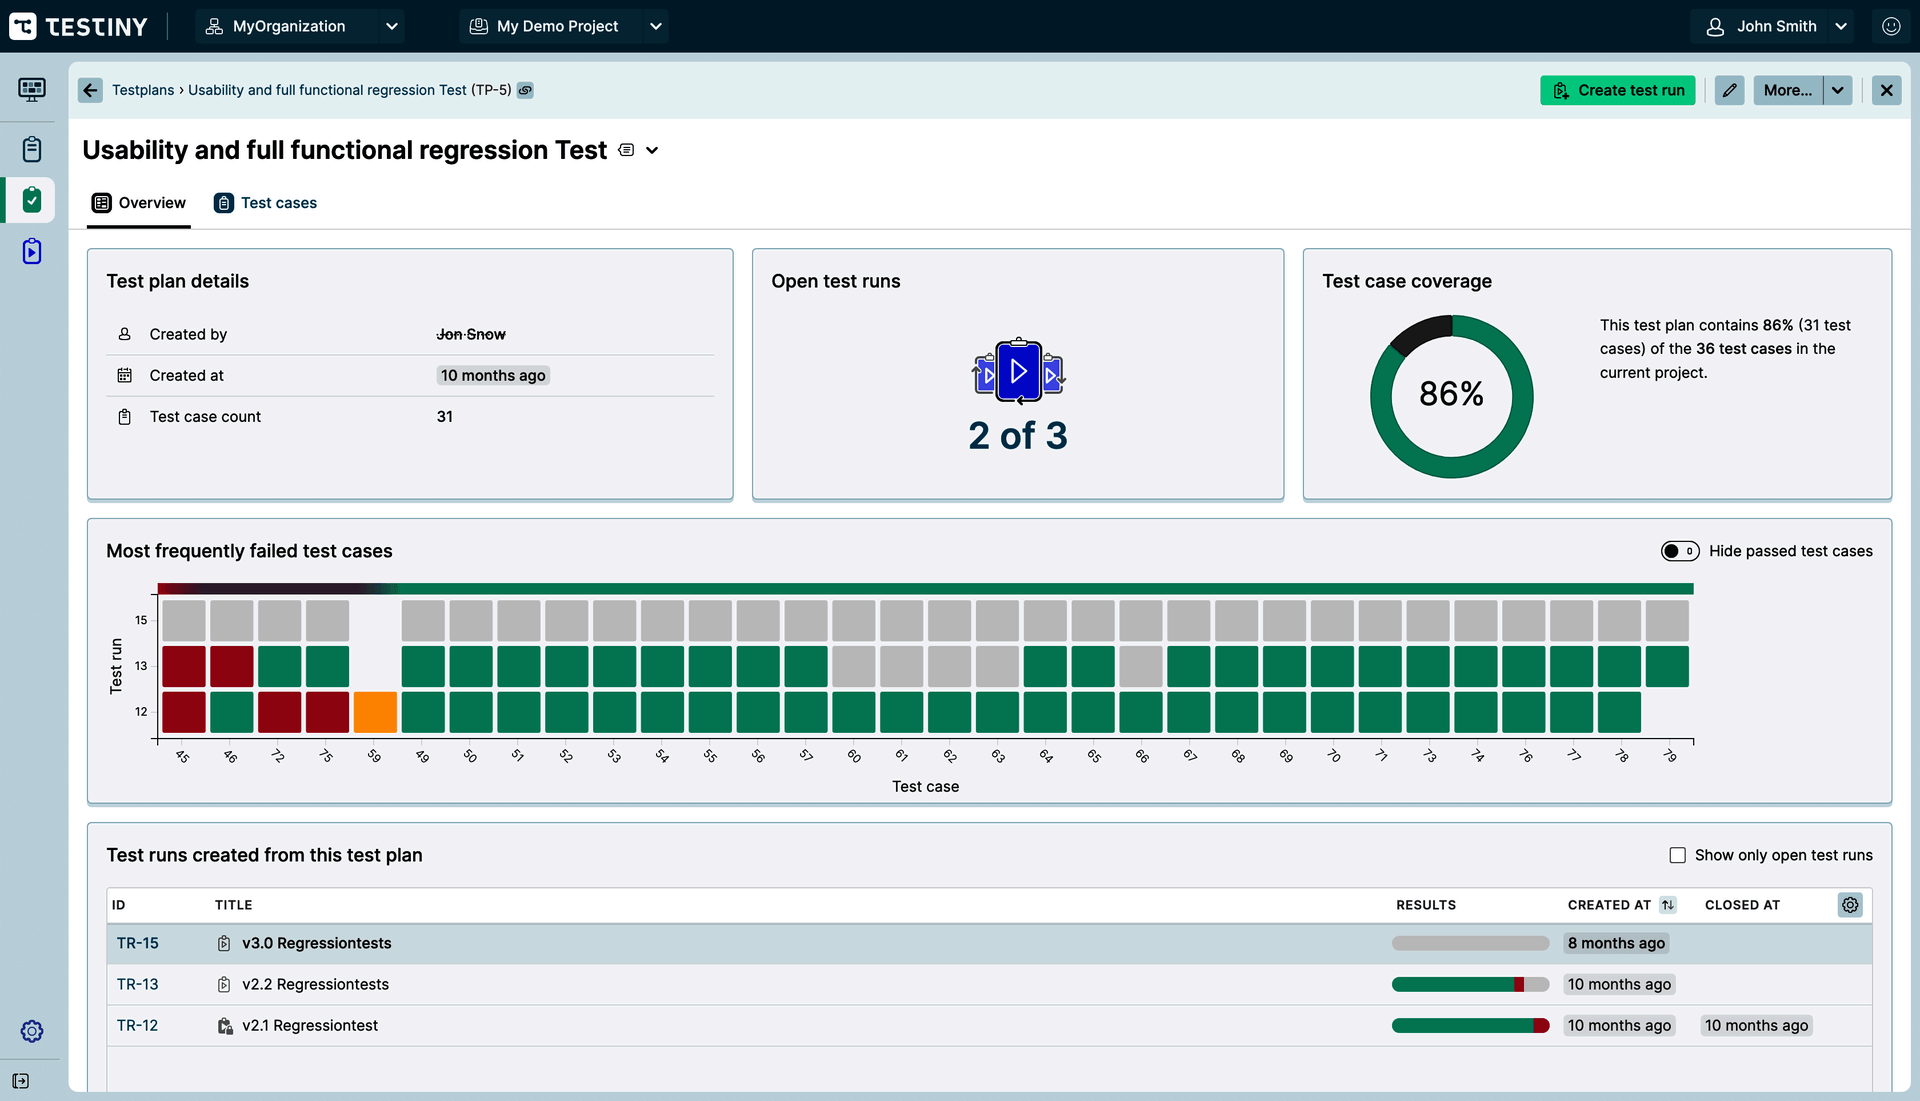Click the smiley feedback icon in header
Image resolution: width=1920 pixels, height=1101 pixels.
coord(1890,27)
